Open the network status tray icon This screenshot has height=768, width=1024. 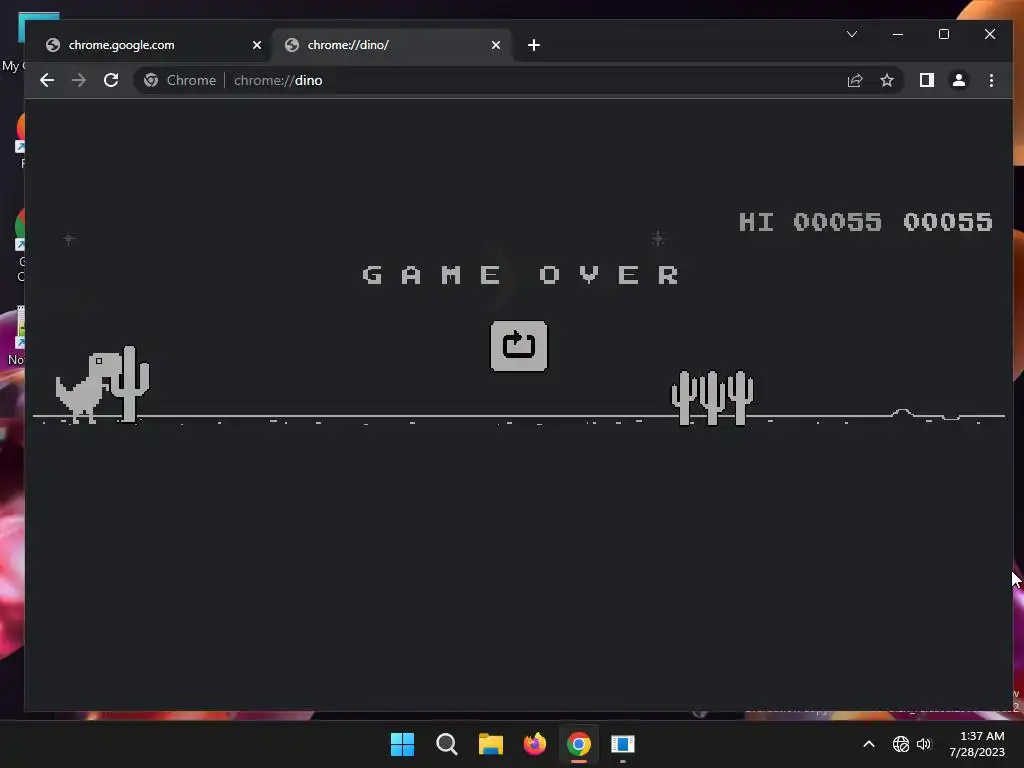[x=901, y=744]
